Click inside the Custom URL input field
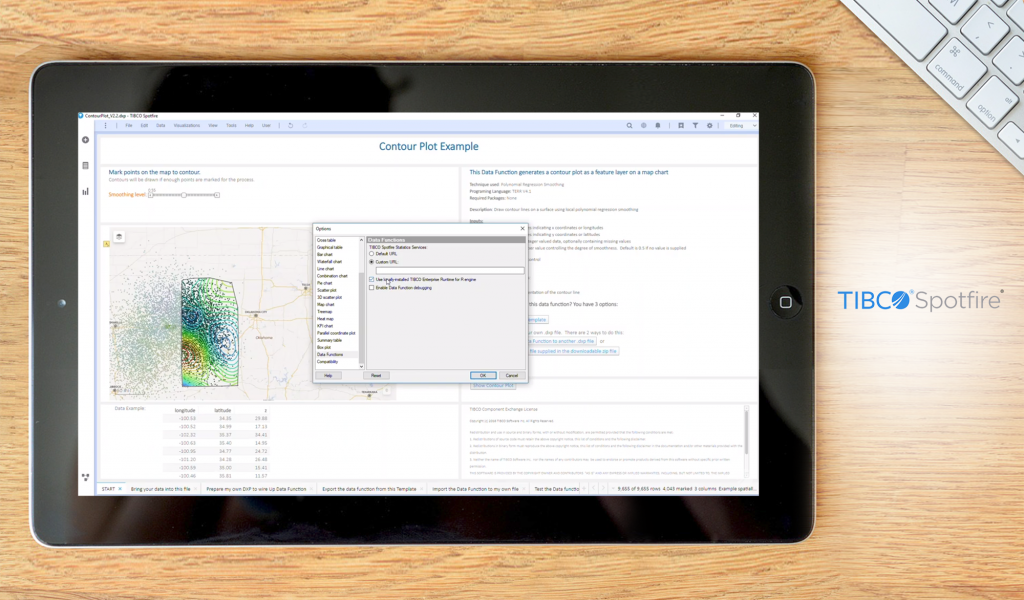 click(450, 271)
